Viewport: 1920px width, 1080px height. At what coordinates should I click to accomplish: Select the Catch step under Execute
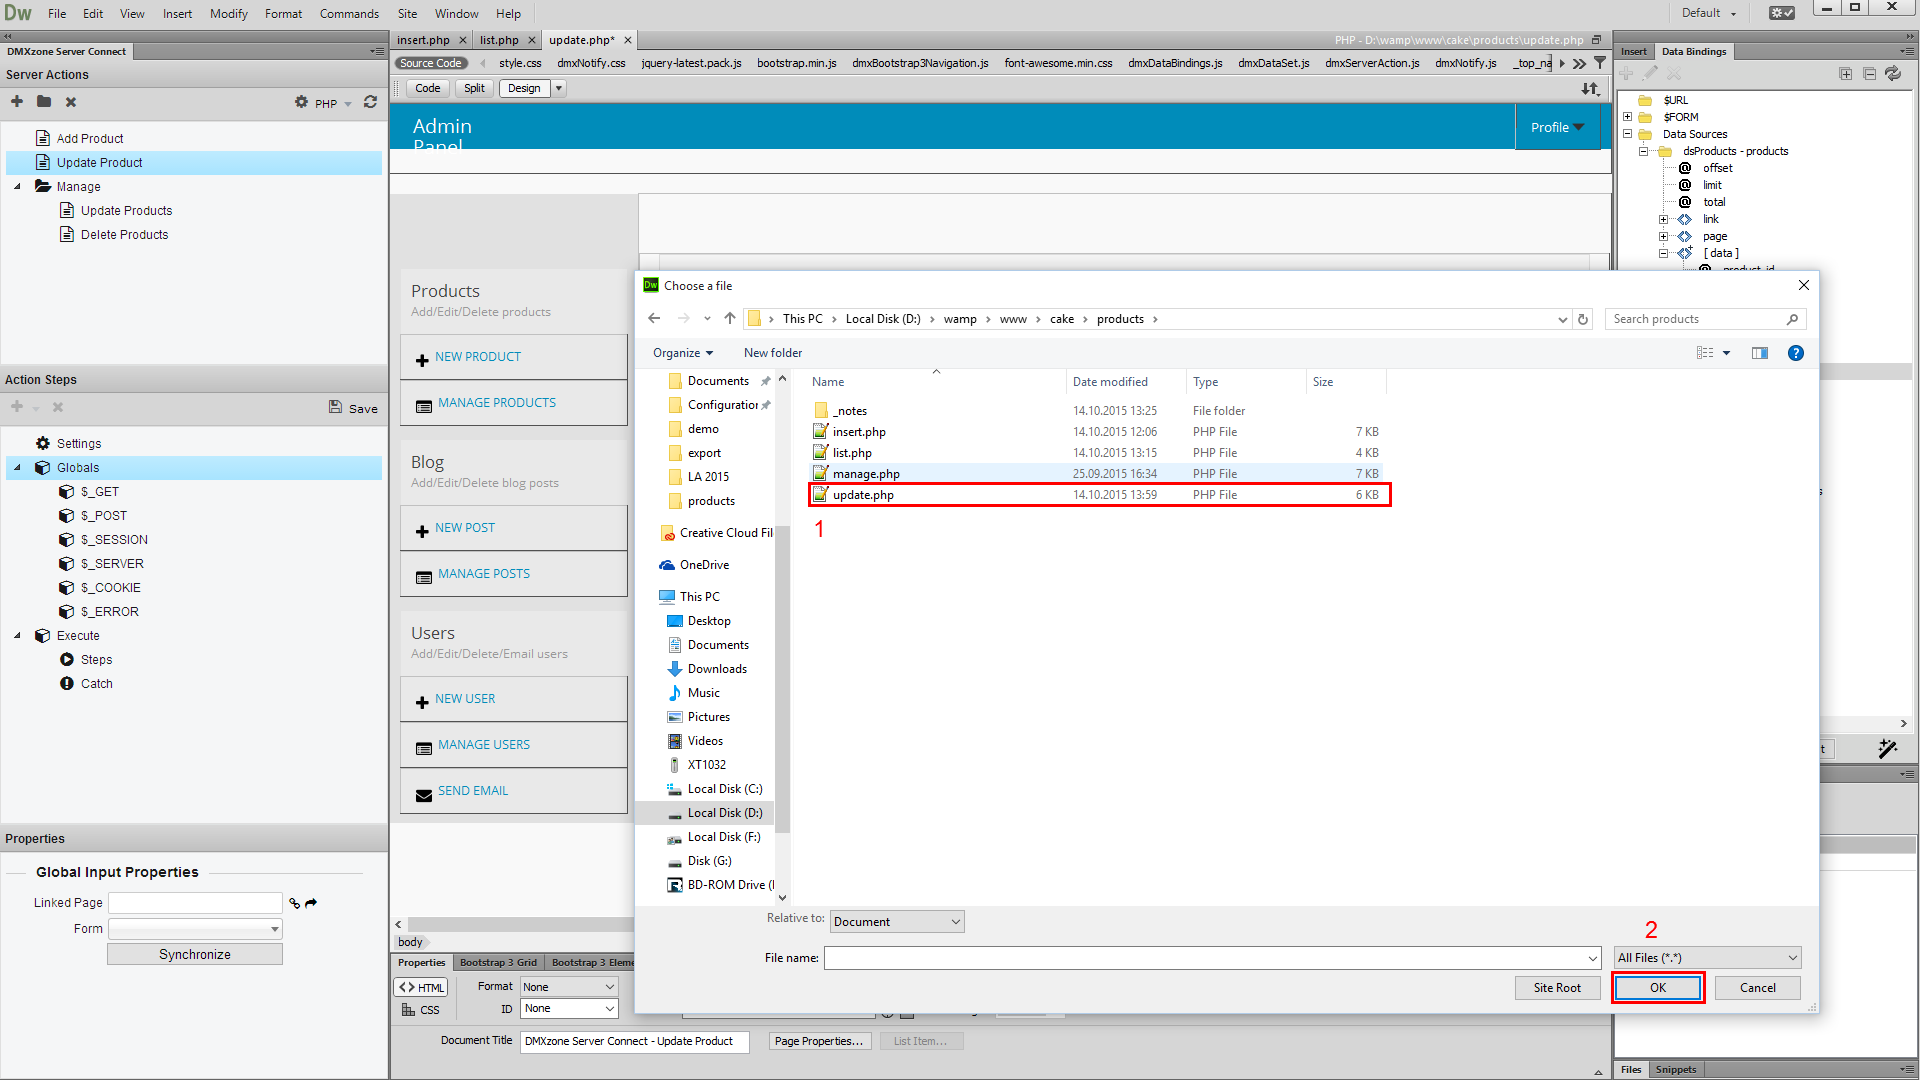click(x=96, y=684)
